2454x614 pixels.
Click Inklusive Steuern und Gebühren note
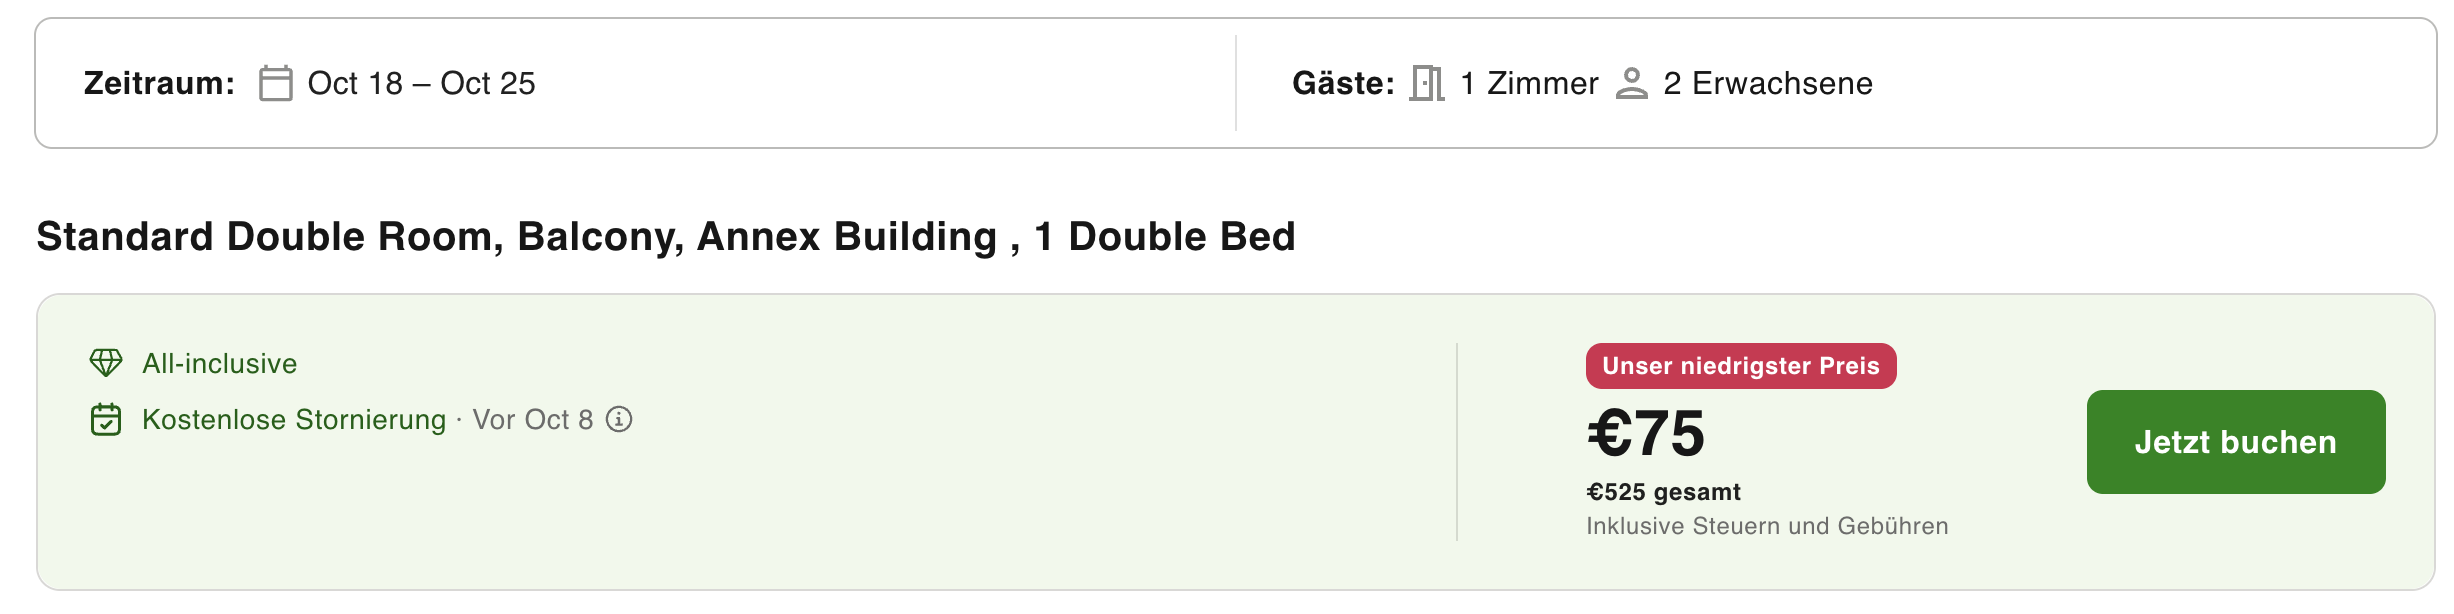(x=1767, y=526)
